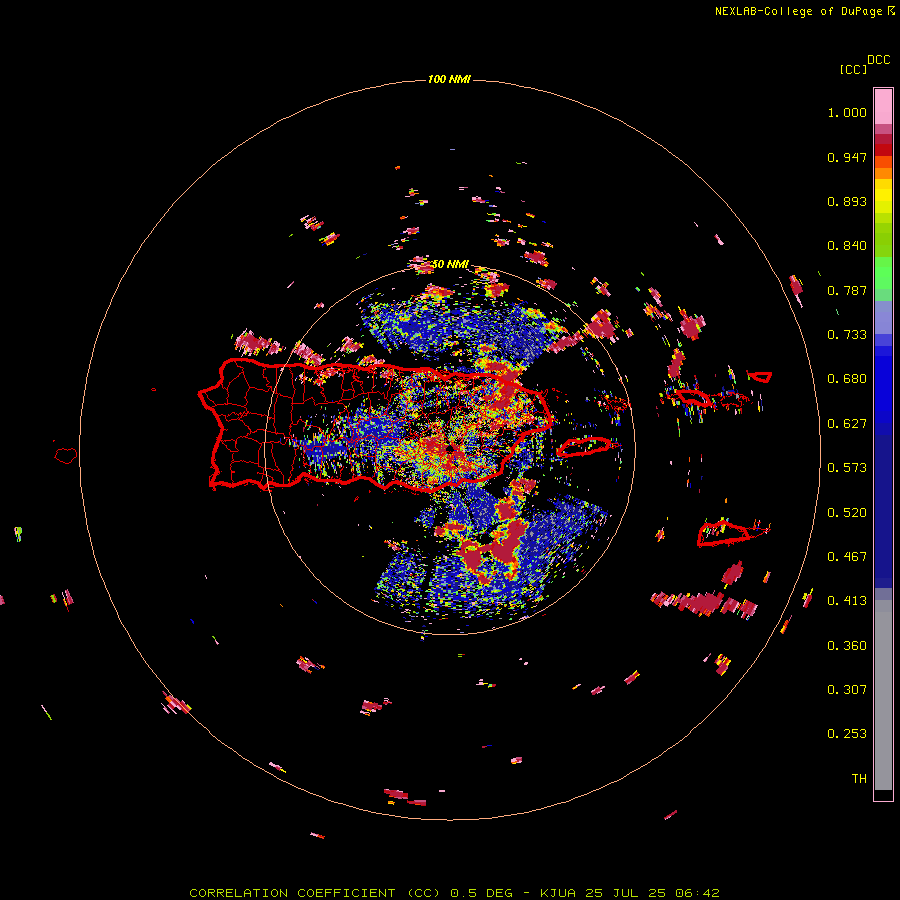Click the Mona island outline west of Puerto Rico
The width and height of the screenshot is (900, 900).
pos(66,455)
